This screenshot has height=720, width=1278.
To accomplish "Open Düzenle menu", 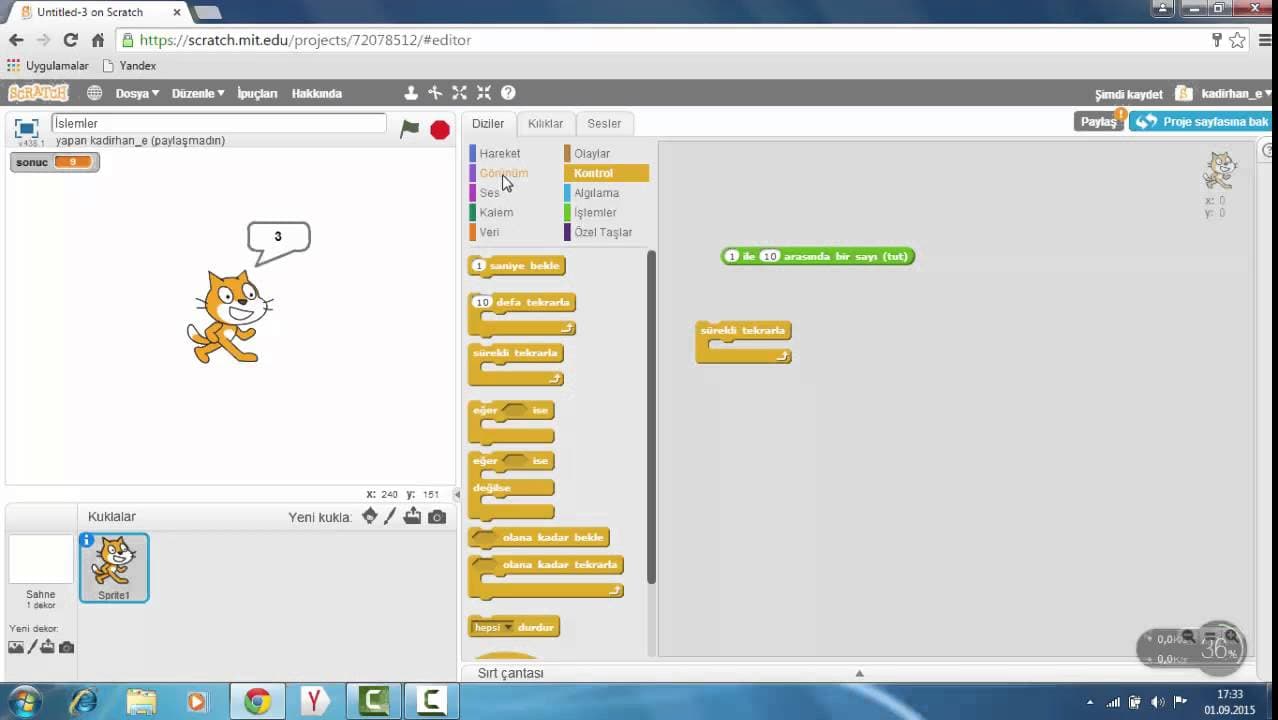I will (198, 93).
